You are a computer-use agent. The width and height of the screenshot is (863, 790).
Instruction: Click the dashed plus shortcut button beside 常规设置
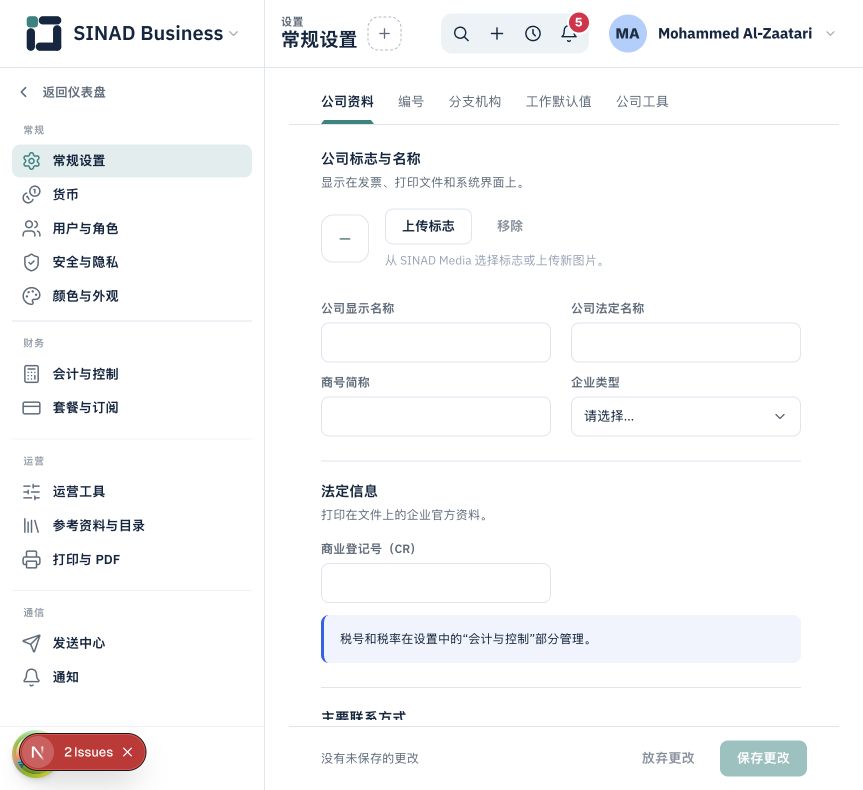[384, 34]
